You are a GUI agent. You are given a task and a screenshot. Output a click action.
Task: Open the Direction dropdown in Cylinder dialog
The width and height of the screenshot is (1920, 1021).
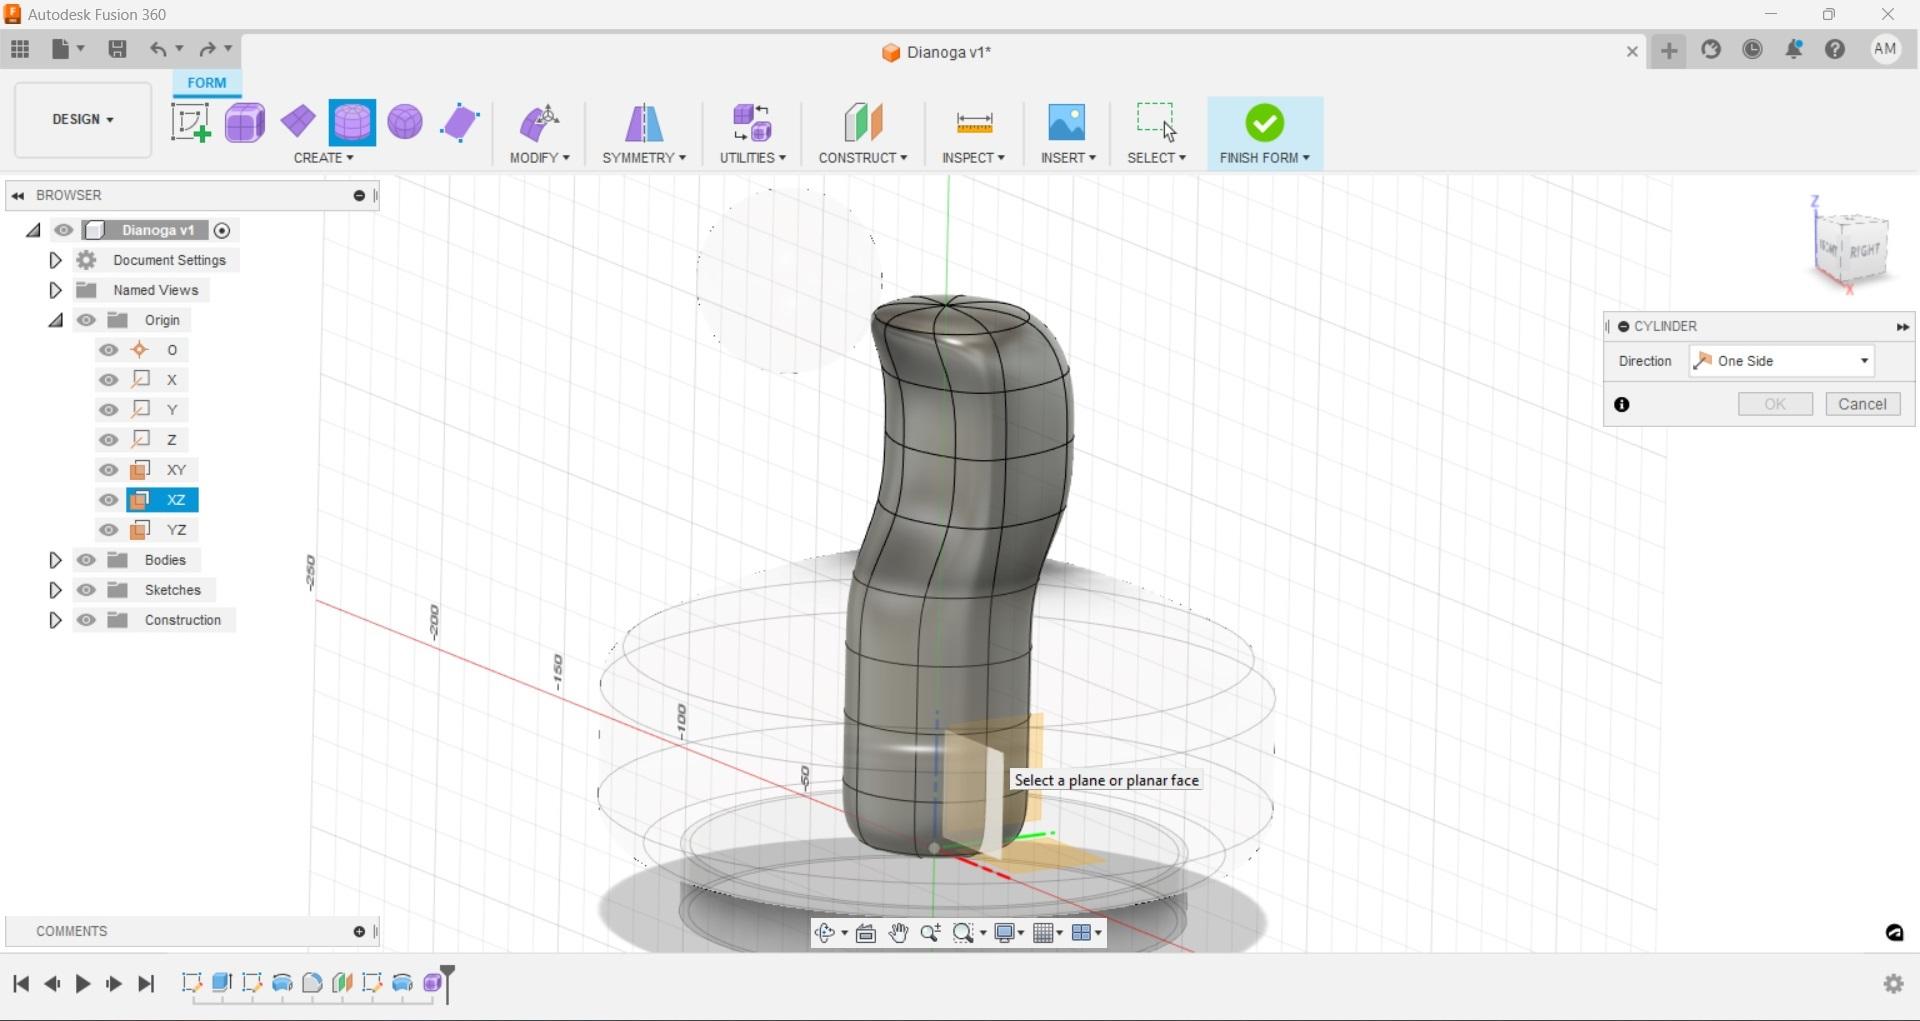click(1864, 360)
